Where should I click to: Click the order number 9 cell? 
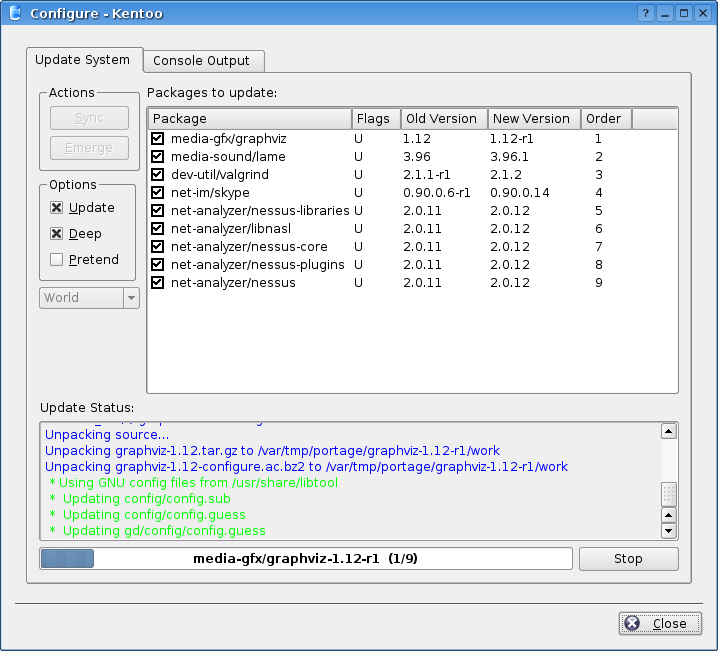coord(598,282)
